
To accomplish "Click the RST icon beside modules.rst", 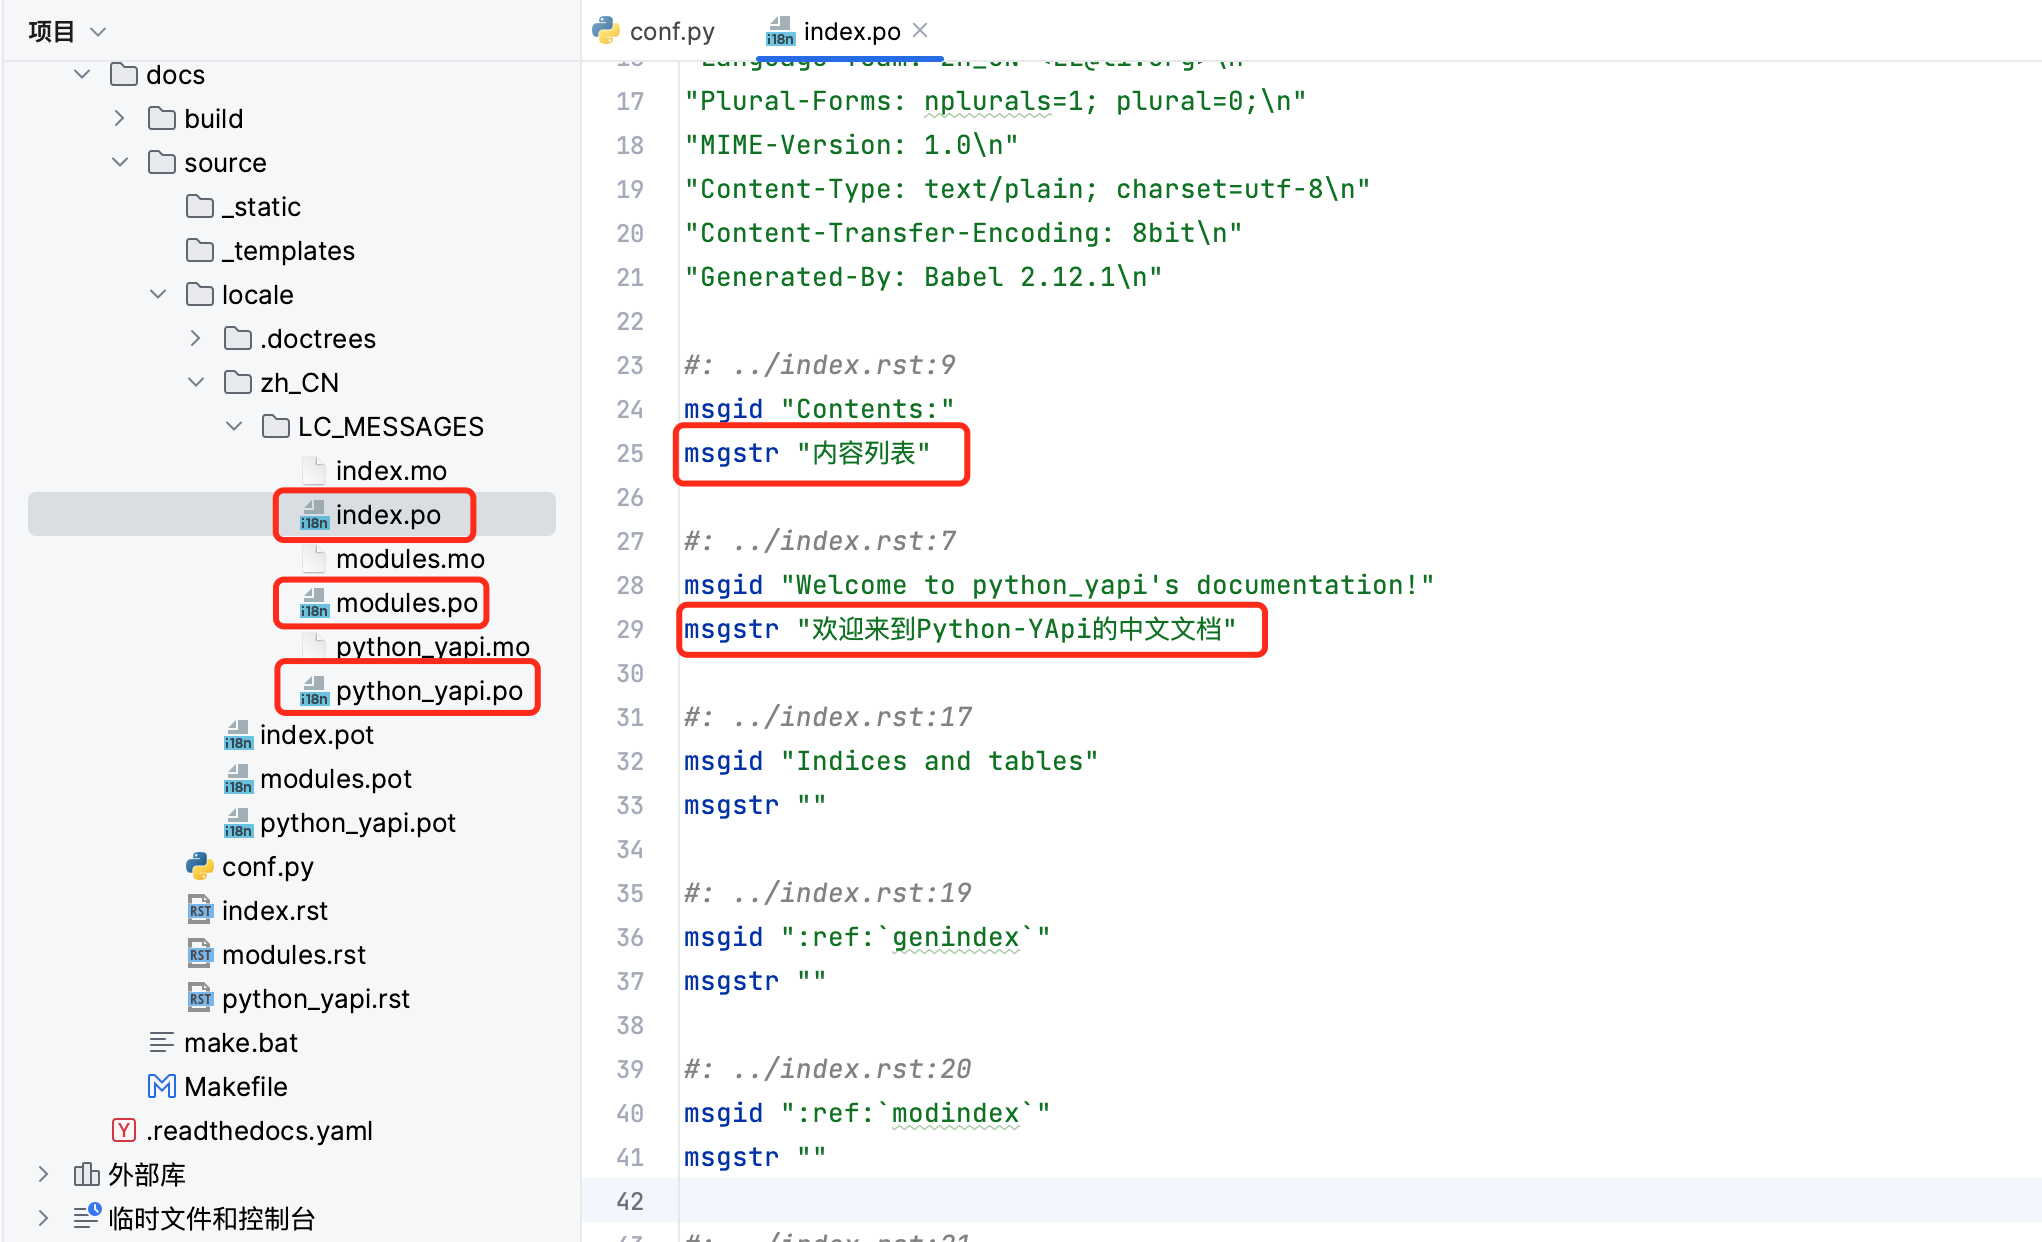I will tap(200, 954).
